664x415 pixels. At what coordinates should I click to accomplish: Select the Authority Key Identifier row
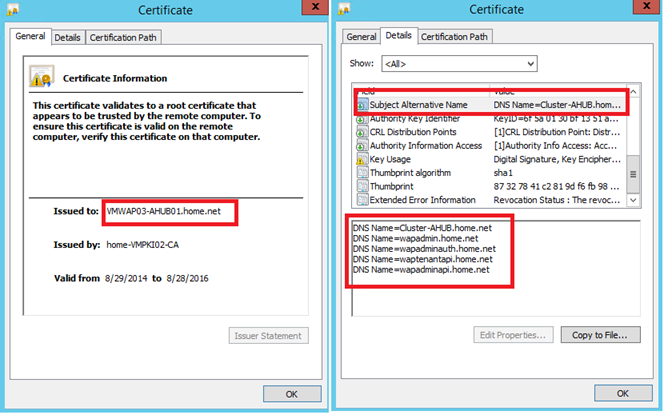point(490,119)
